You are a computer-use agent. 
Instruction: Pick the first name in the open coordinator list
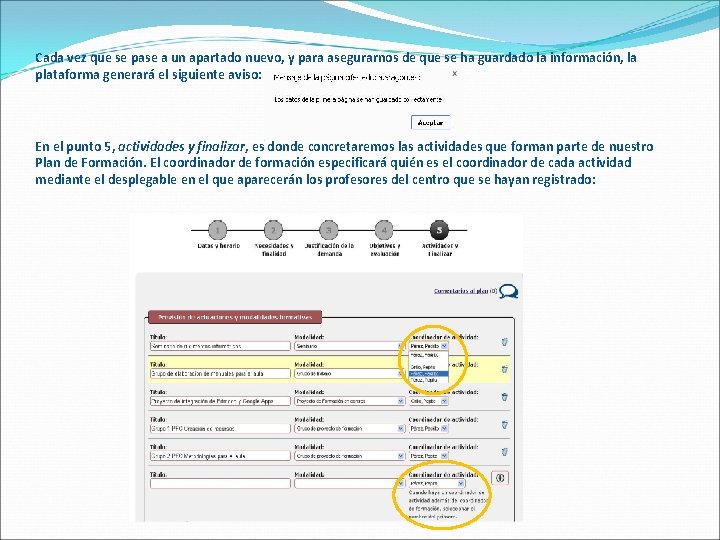[428, 355]
